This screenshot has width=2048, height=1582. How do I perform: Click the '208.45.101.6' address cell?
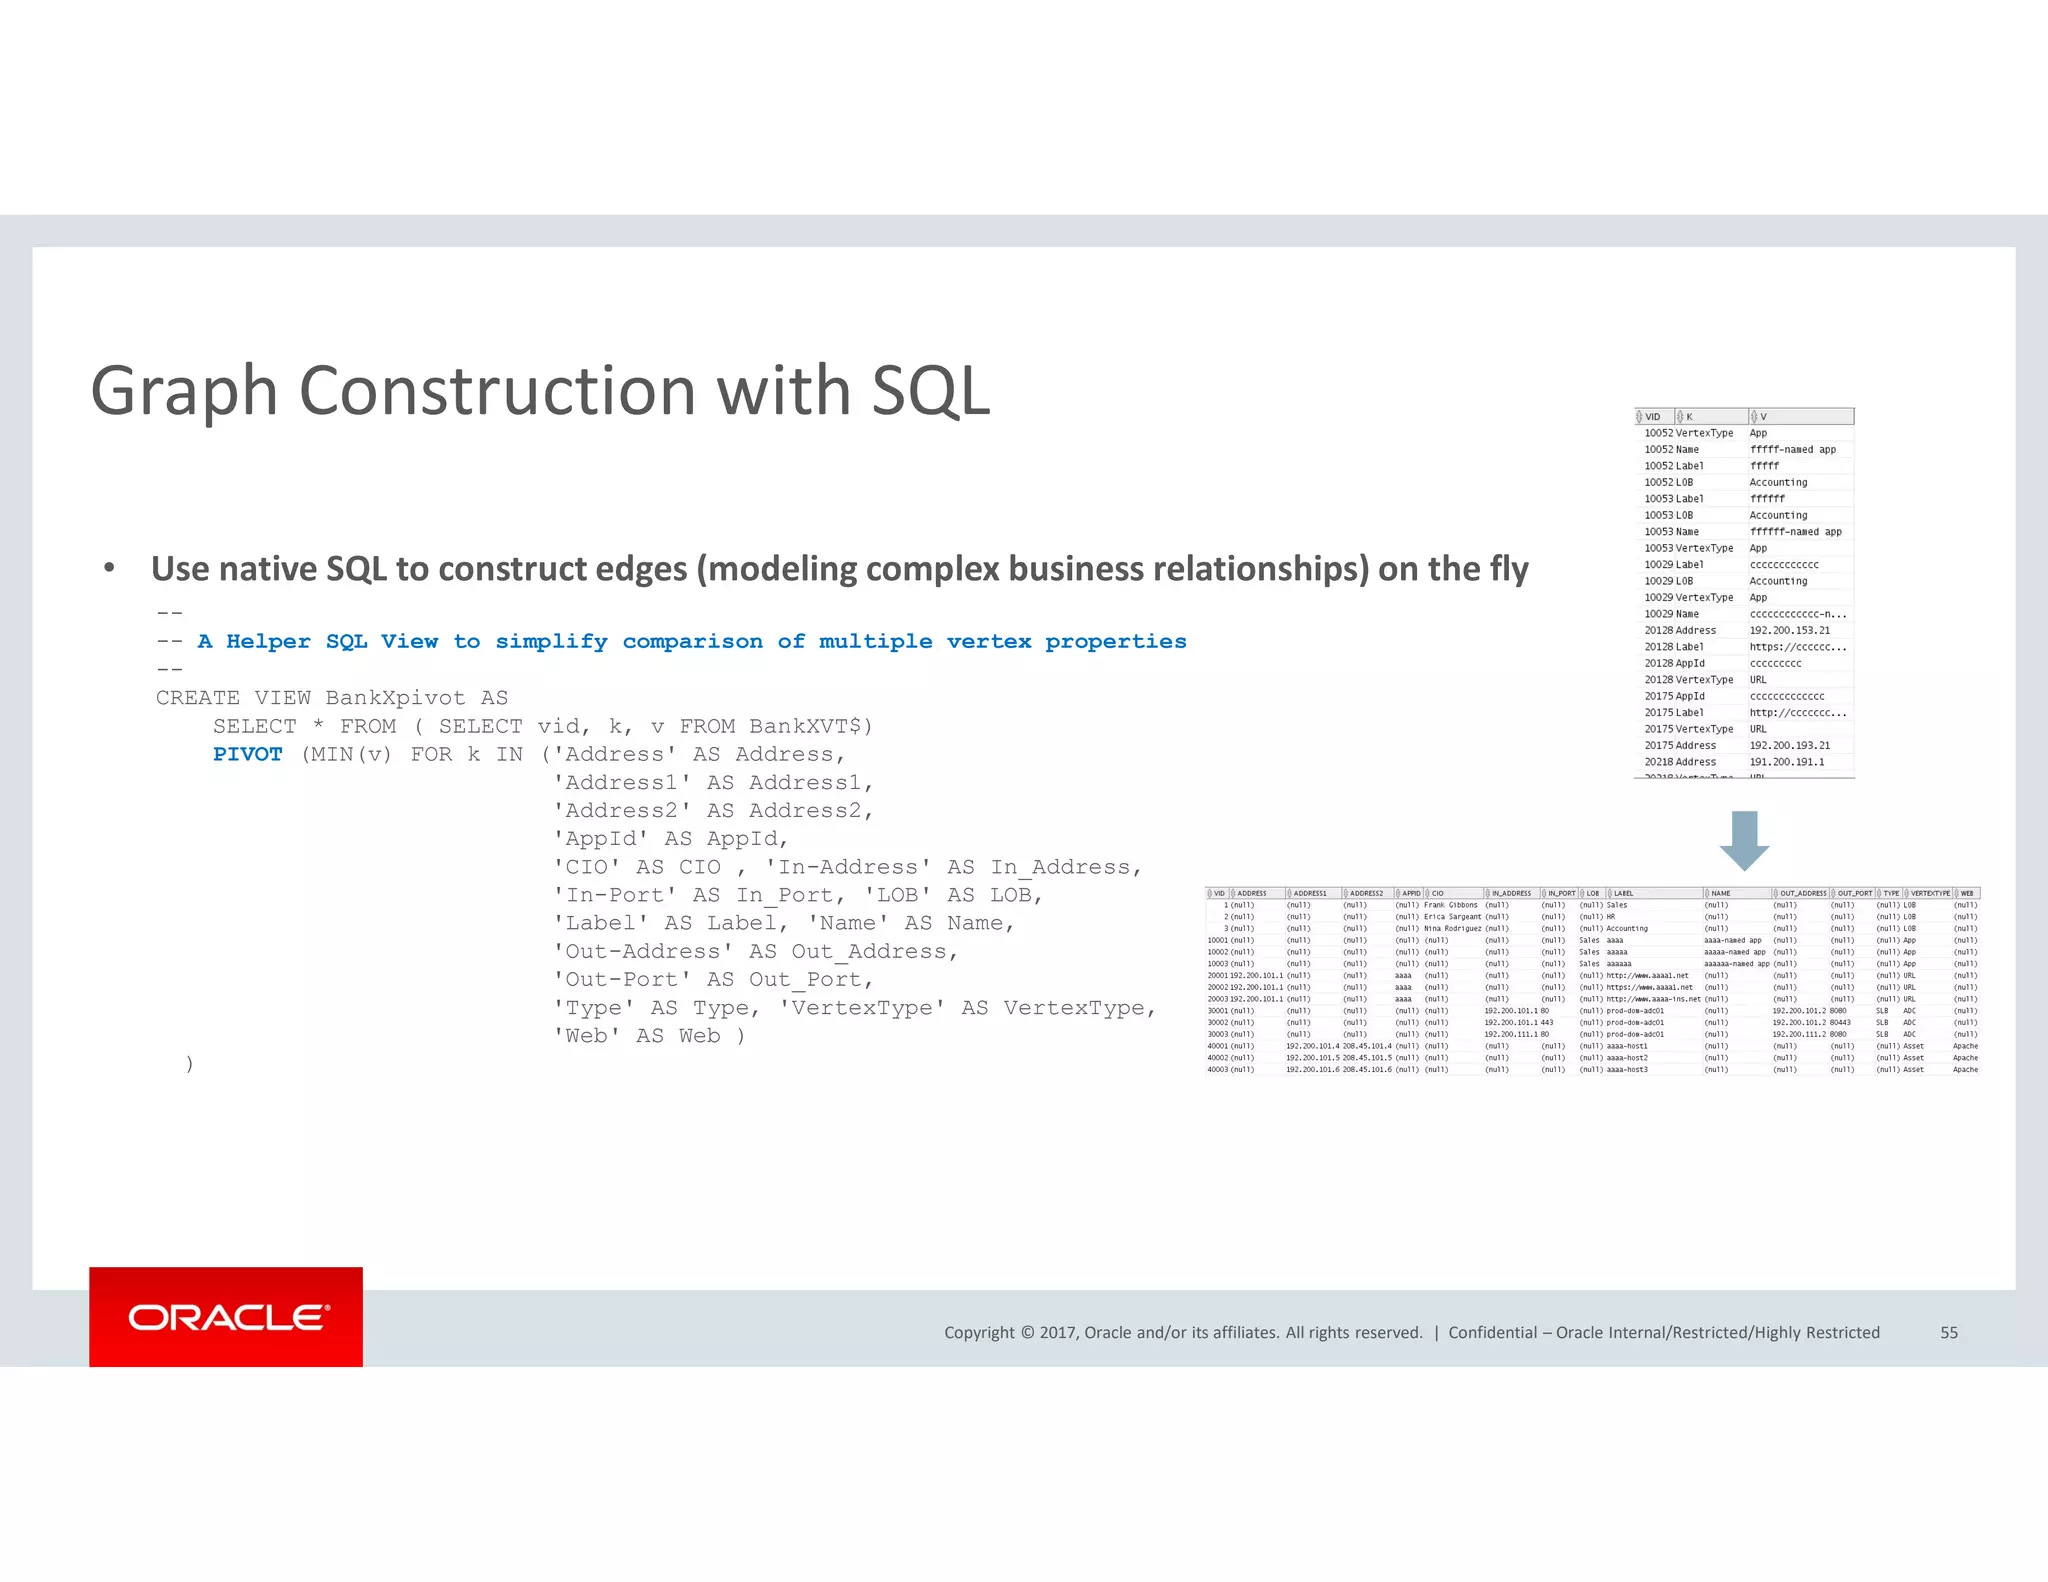click(1367, 1070)
